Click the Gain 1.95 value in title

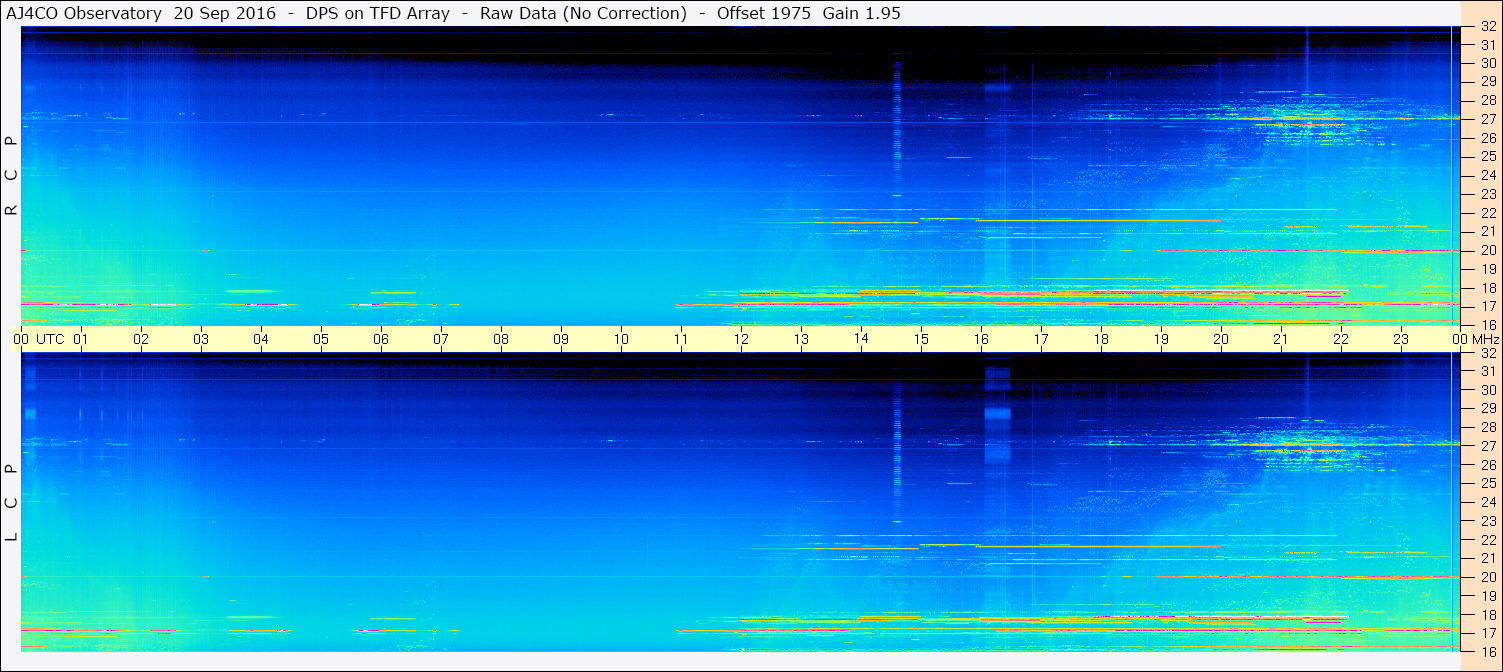861,14
